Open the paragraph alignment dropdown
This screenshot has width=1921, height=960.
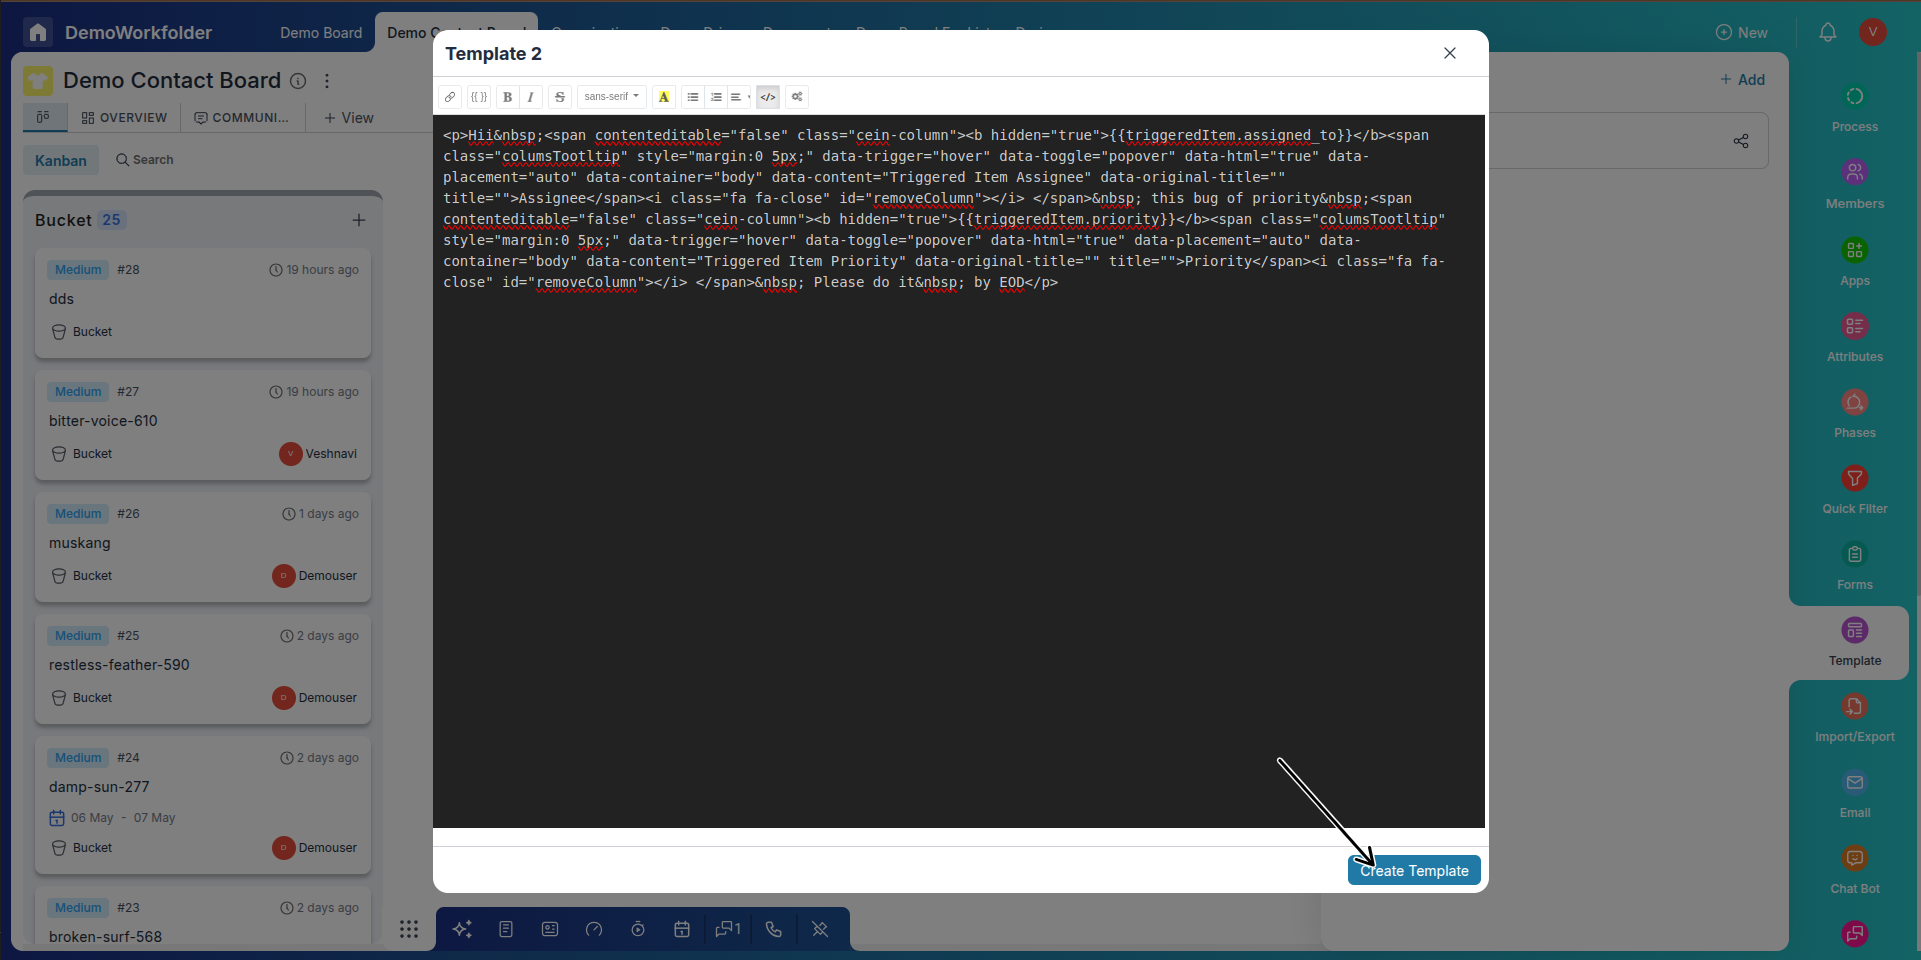click(x=739, y=97)
